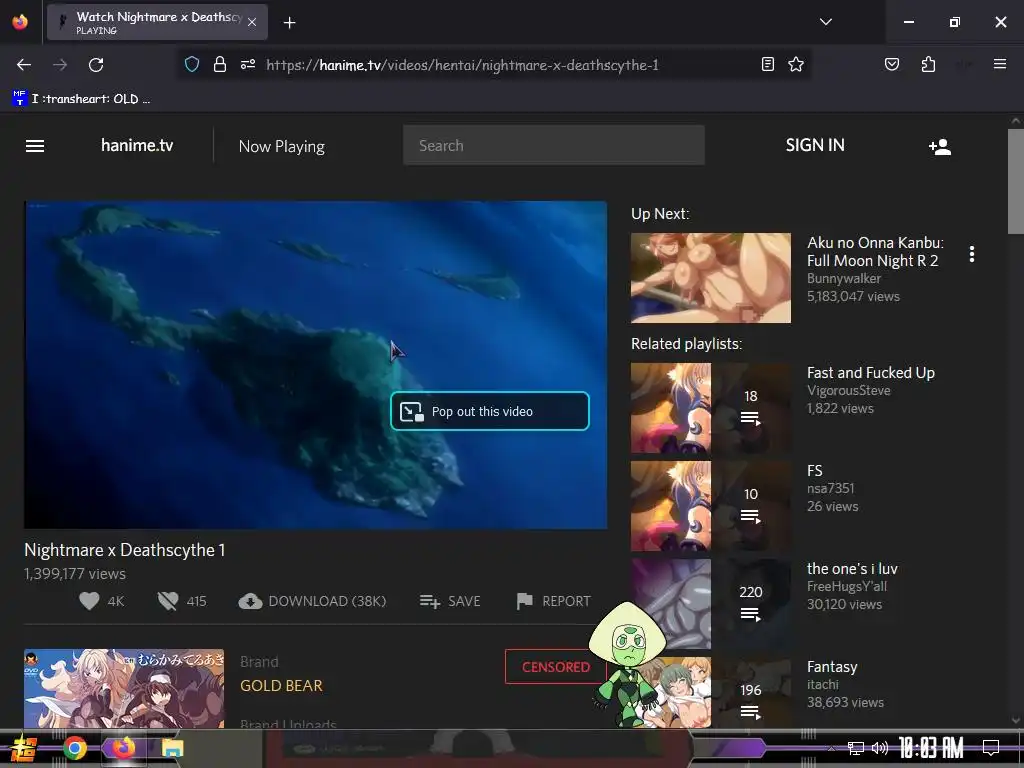Close the Watch Nightmare x Deathscythe tab
Screen dimensions: 1024x768
click(x=252, y=22)
